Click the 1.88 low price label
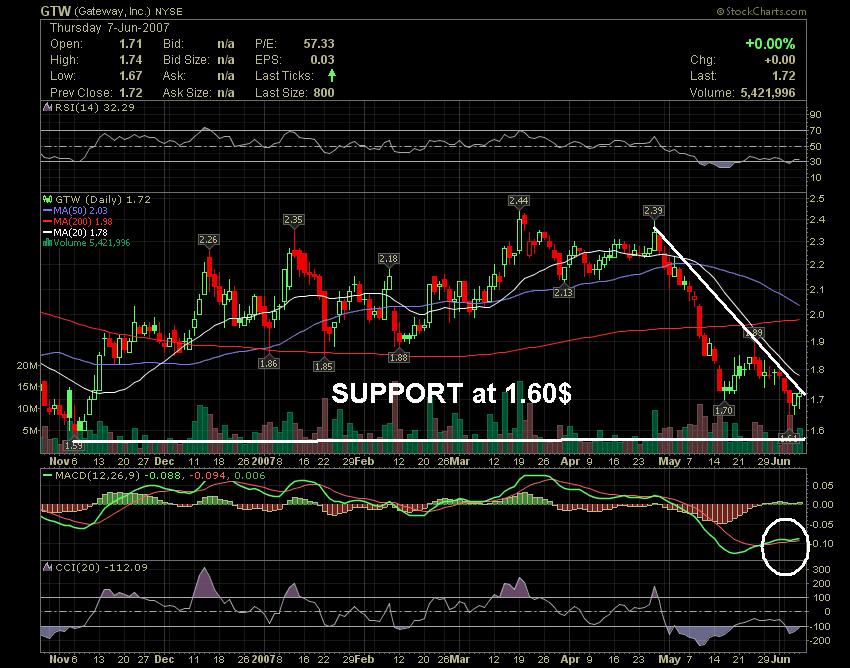The height and width of the screenshot is (668, 850). [399, 357]
